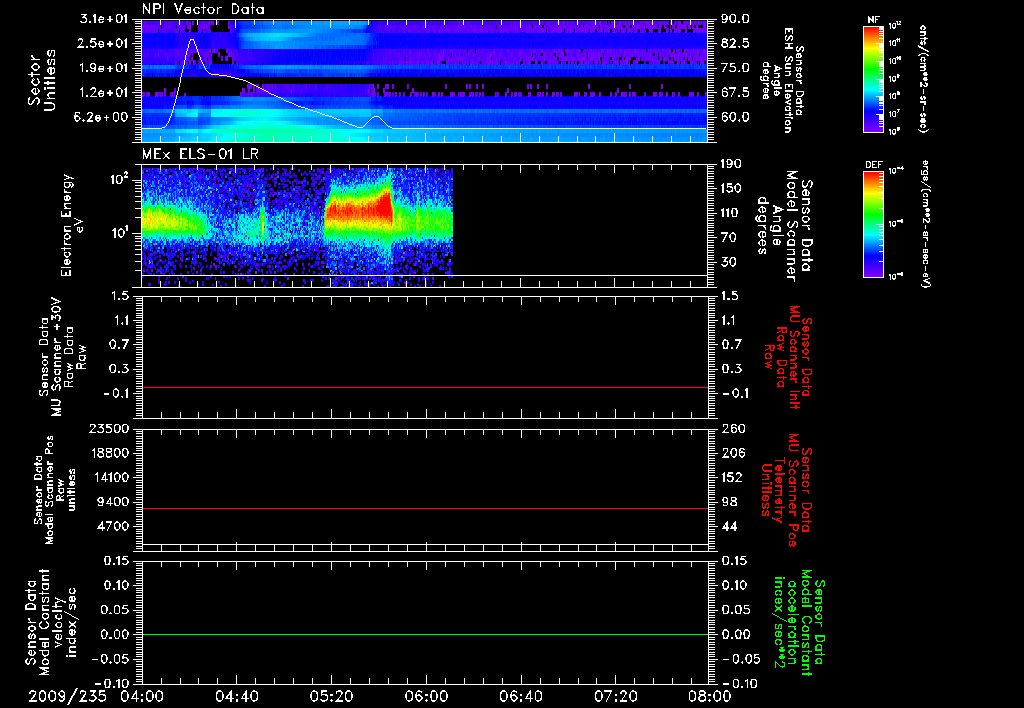Click the "2009/235" date label
Screen dimensions: 1024x708
67,696
